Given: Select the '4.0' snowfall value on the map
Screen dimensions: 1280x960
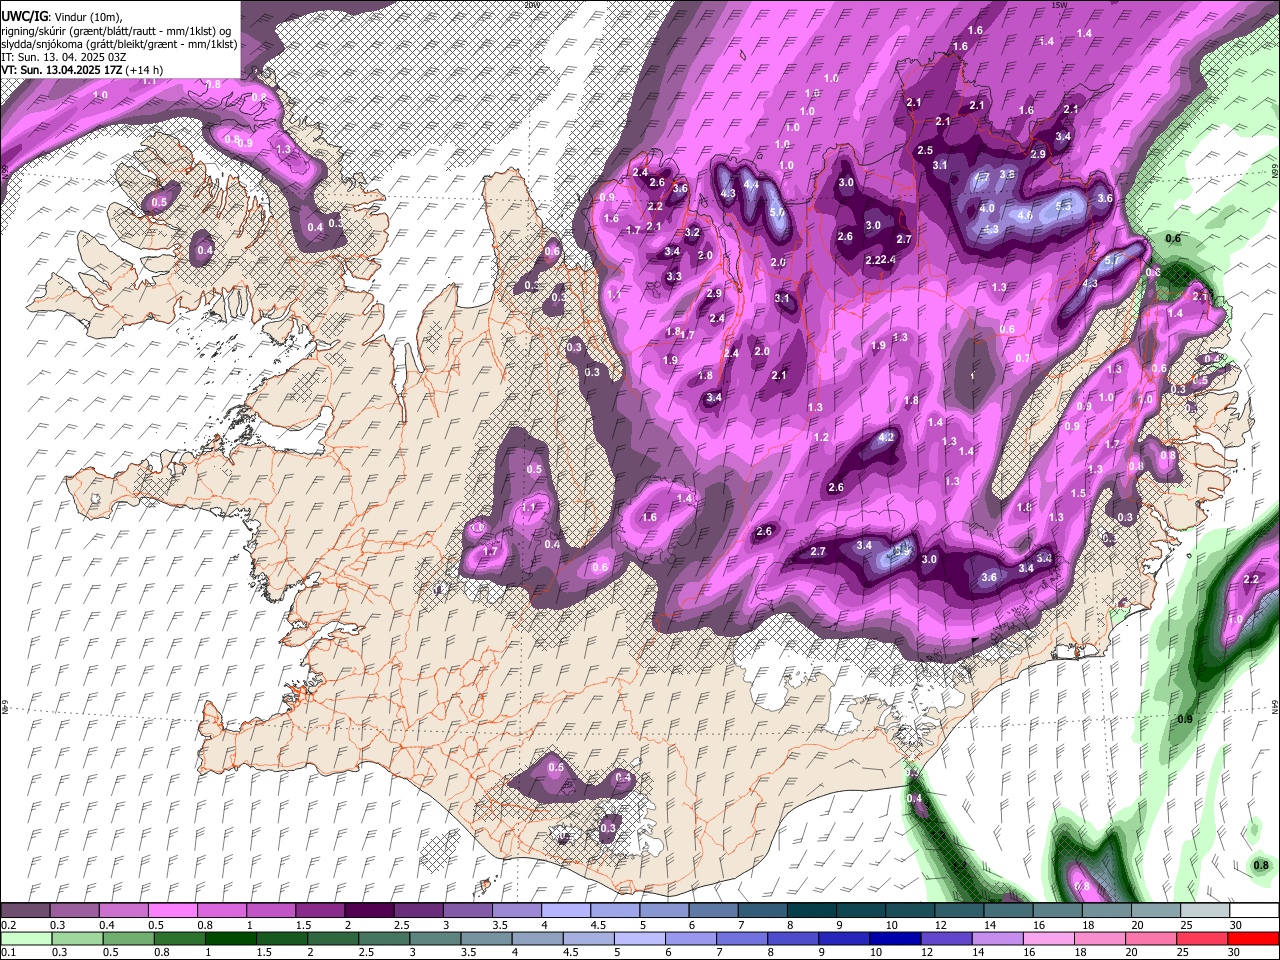Looking at the screenshot, I should point(987,208).
